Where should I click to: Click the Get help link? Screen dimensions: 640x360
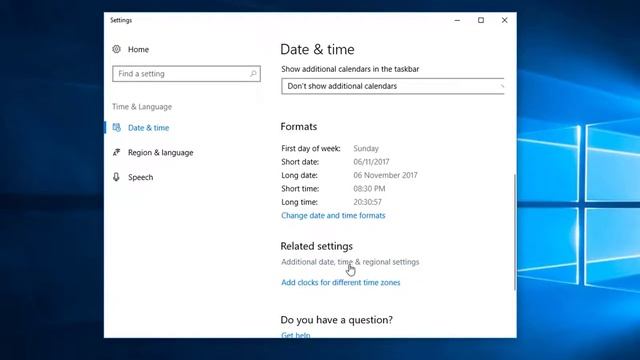(x=296, y=335)
